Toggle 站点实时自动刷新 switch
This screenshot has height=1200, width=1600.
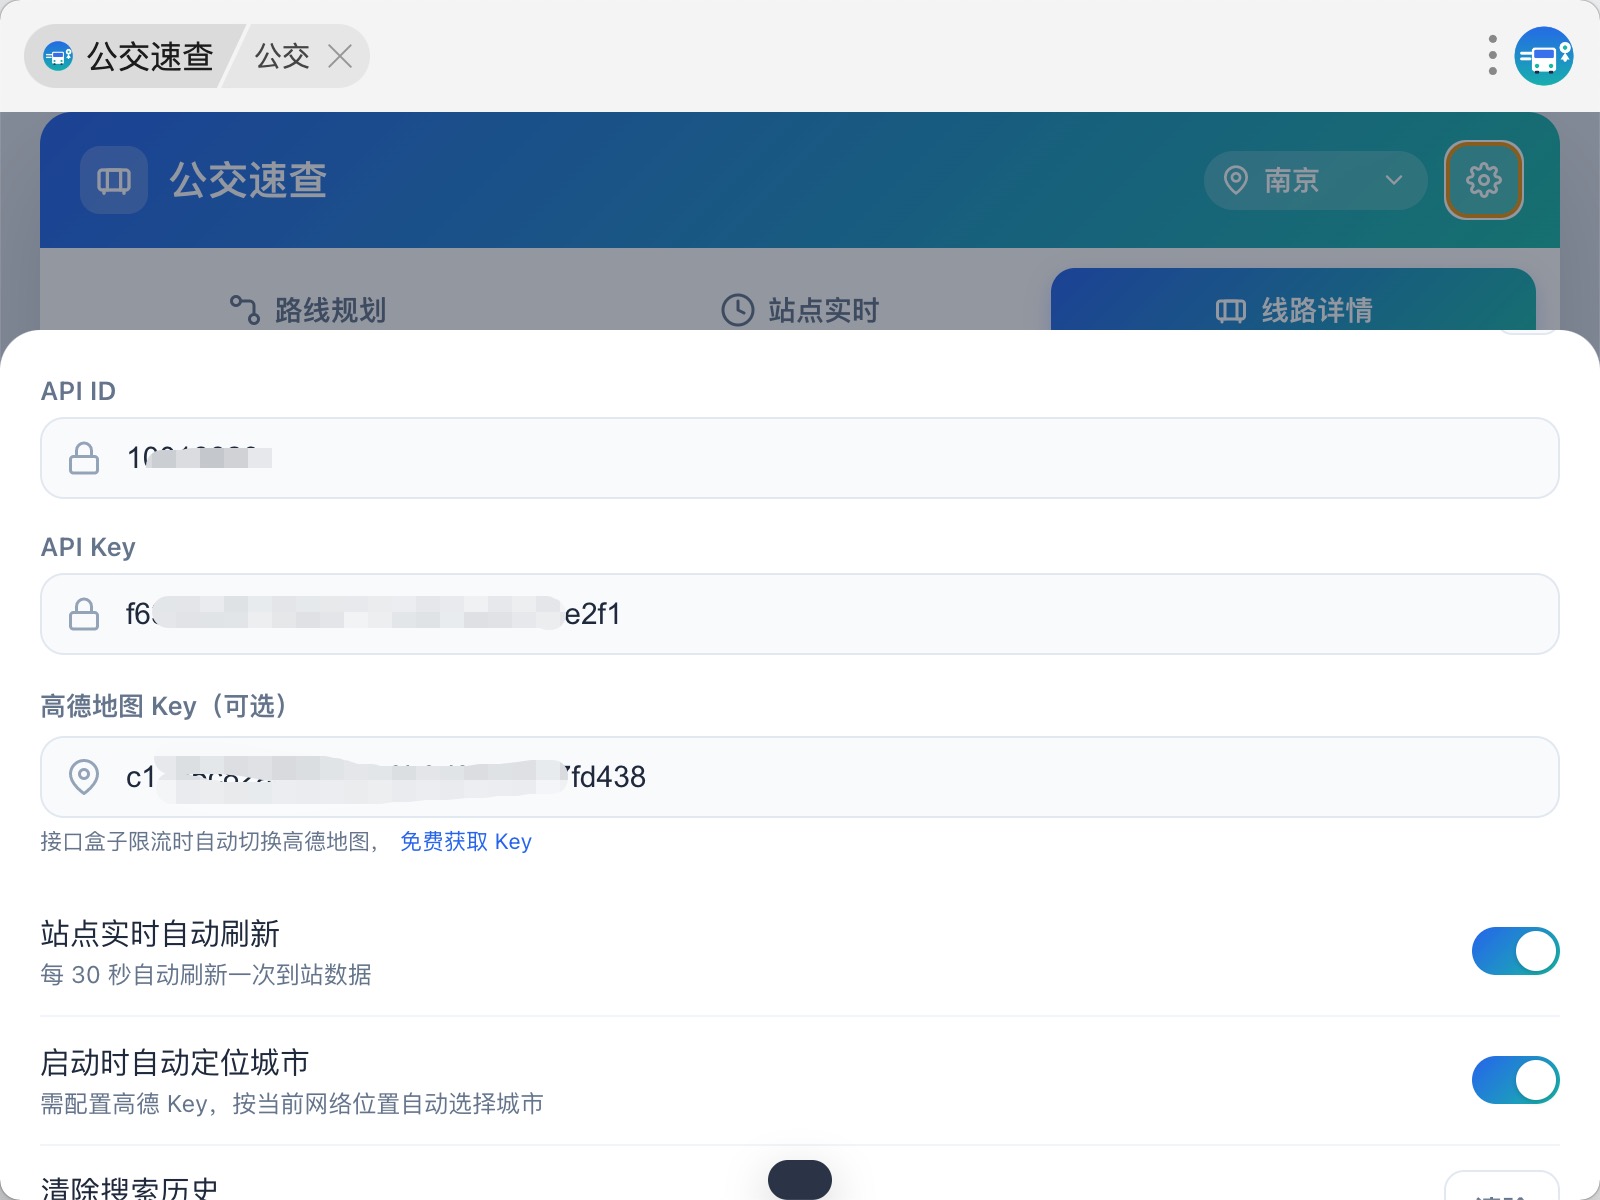pos(1515,951)
